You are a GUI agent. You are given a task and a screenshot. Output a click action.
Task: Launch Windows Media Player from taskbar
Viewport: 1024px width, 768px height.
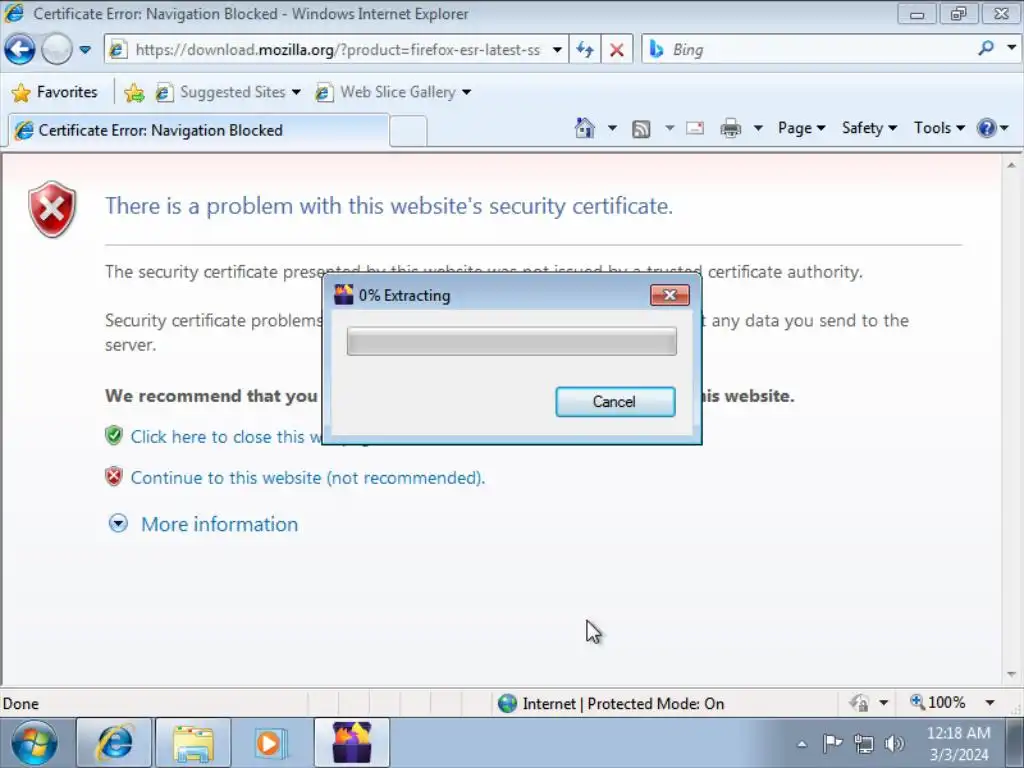point(270,743)
